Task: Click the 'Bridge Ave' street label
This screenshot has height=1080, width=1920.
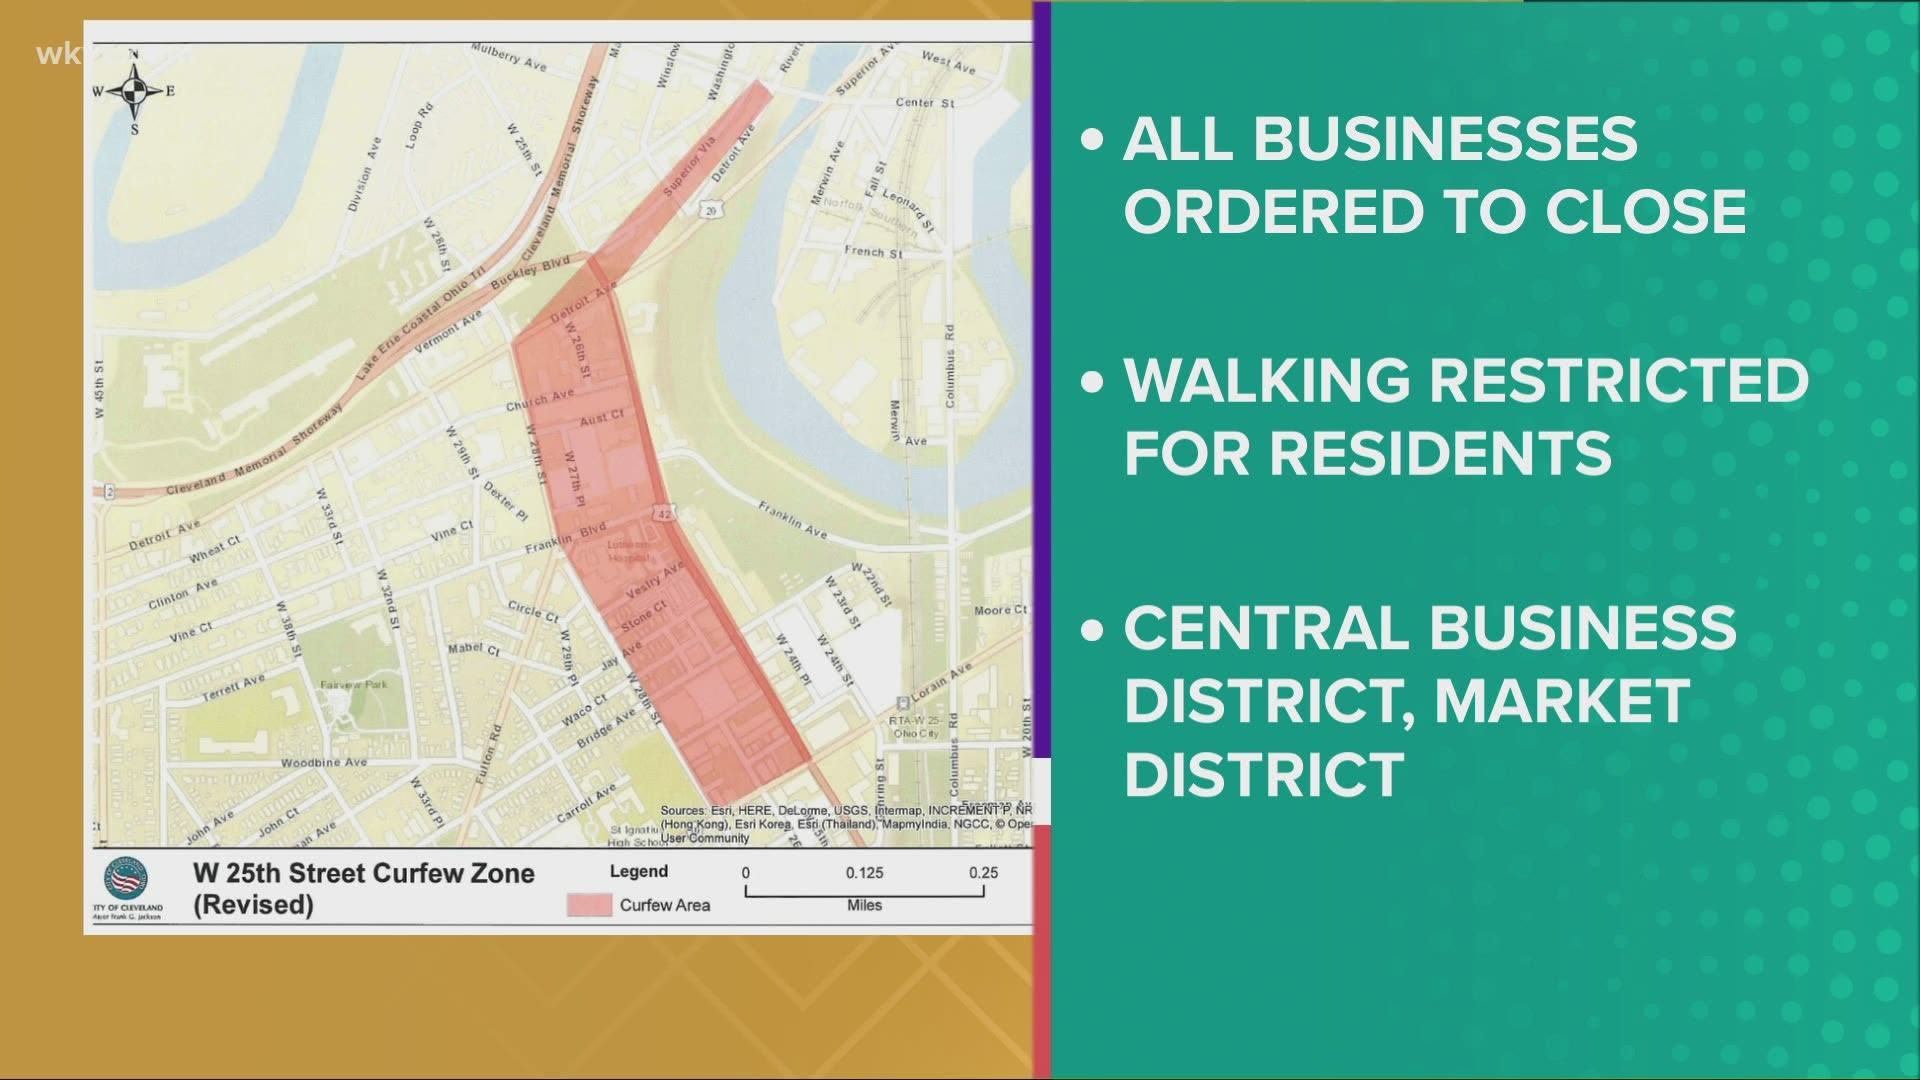Action: [606, 729]
